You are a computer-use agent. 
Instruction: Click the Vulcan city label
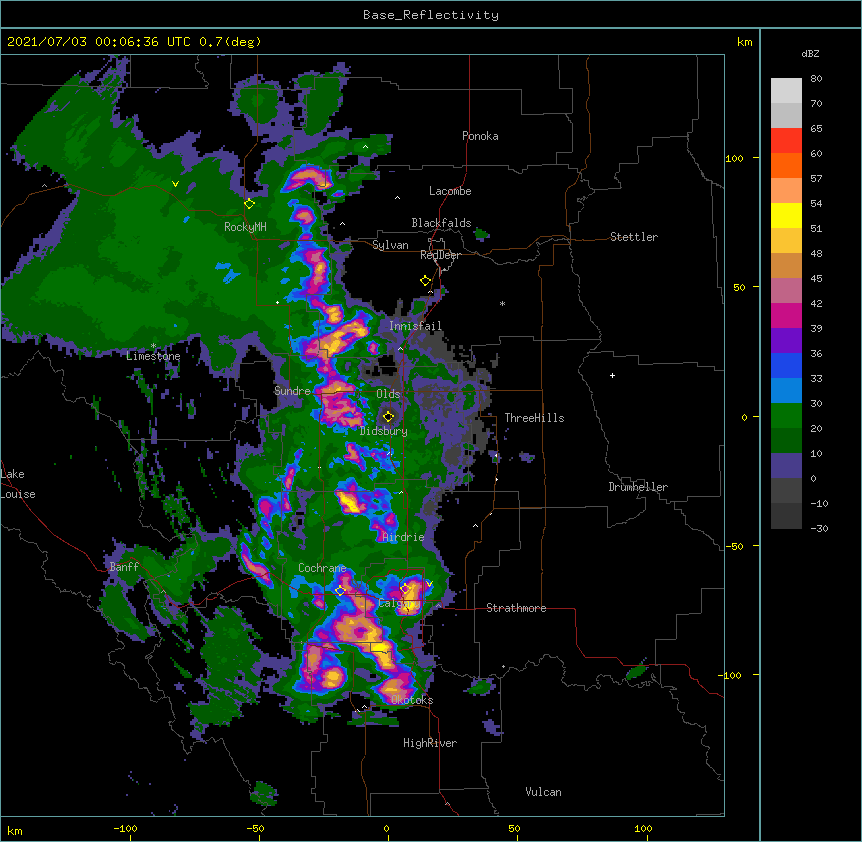pos(543,792)
